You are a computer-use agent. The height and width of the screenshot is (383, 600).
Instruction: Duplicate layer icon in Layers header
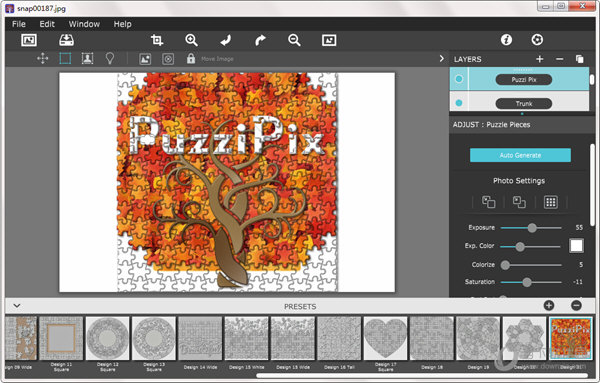pyautogui.click(x=579, y=59)
